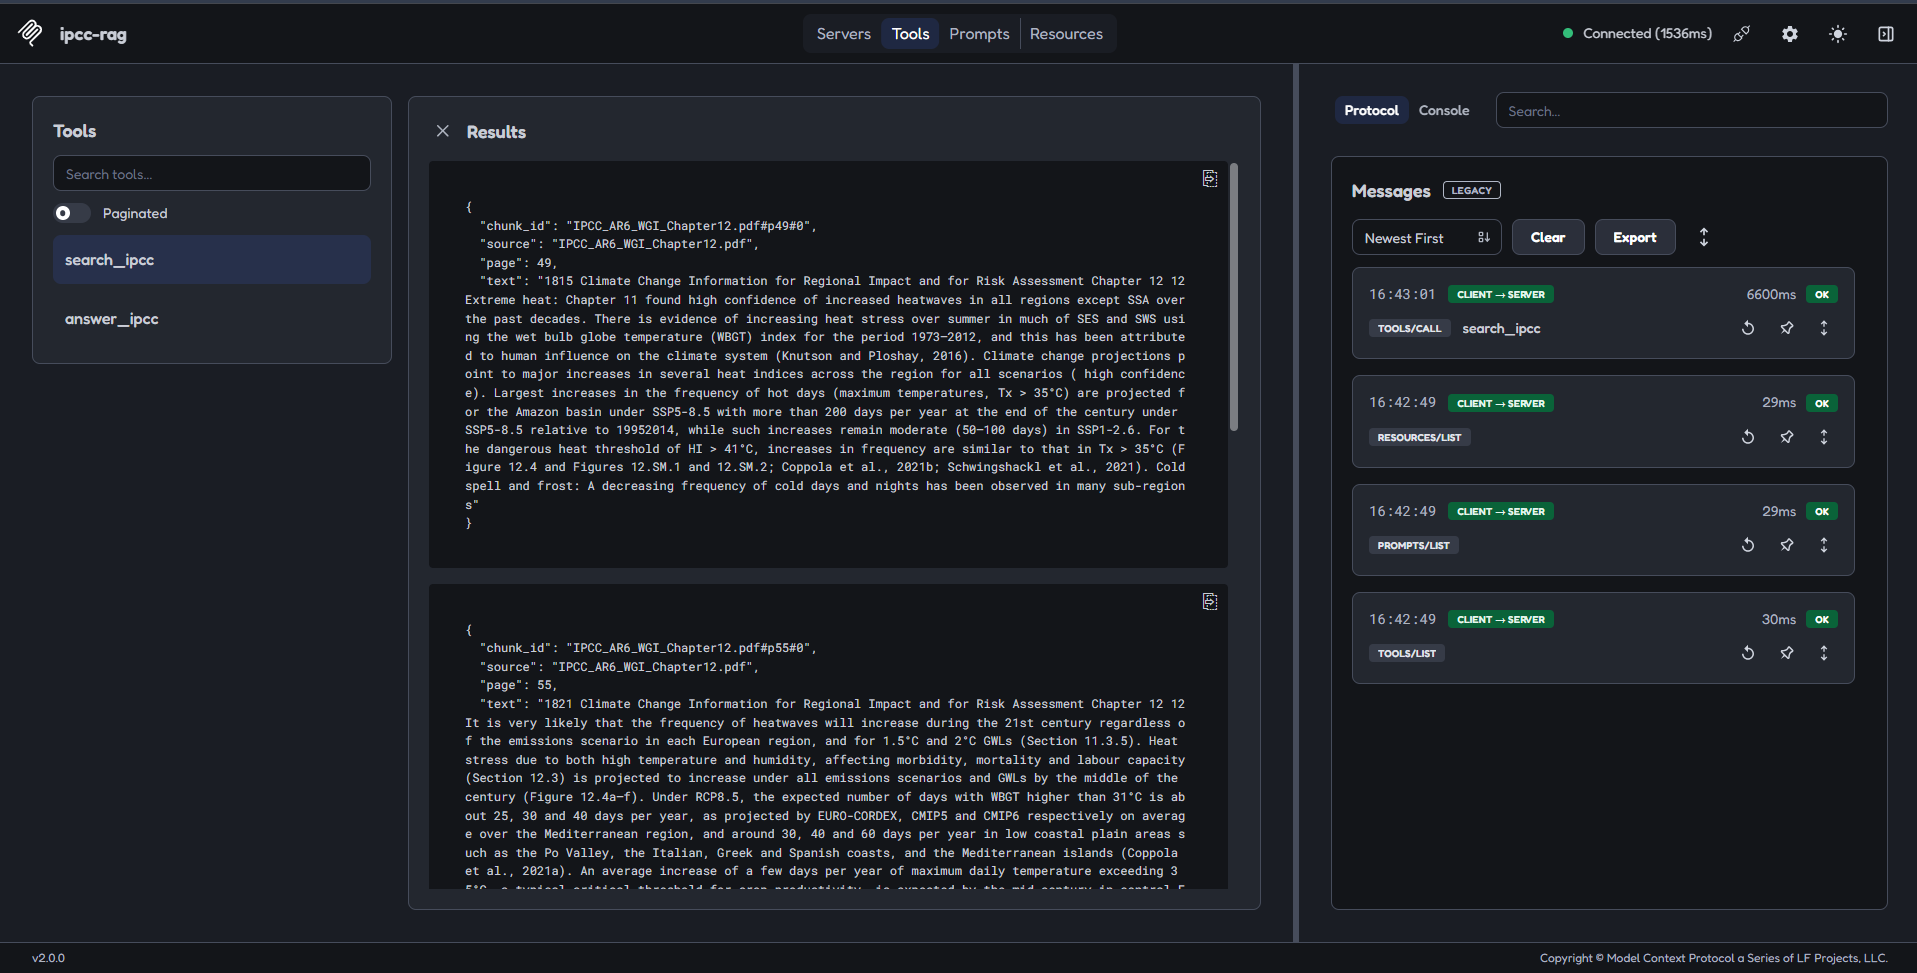Click the Messages heading

point(1391,191)
